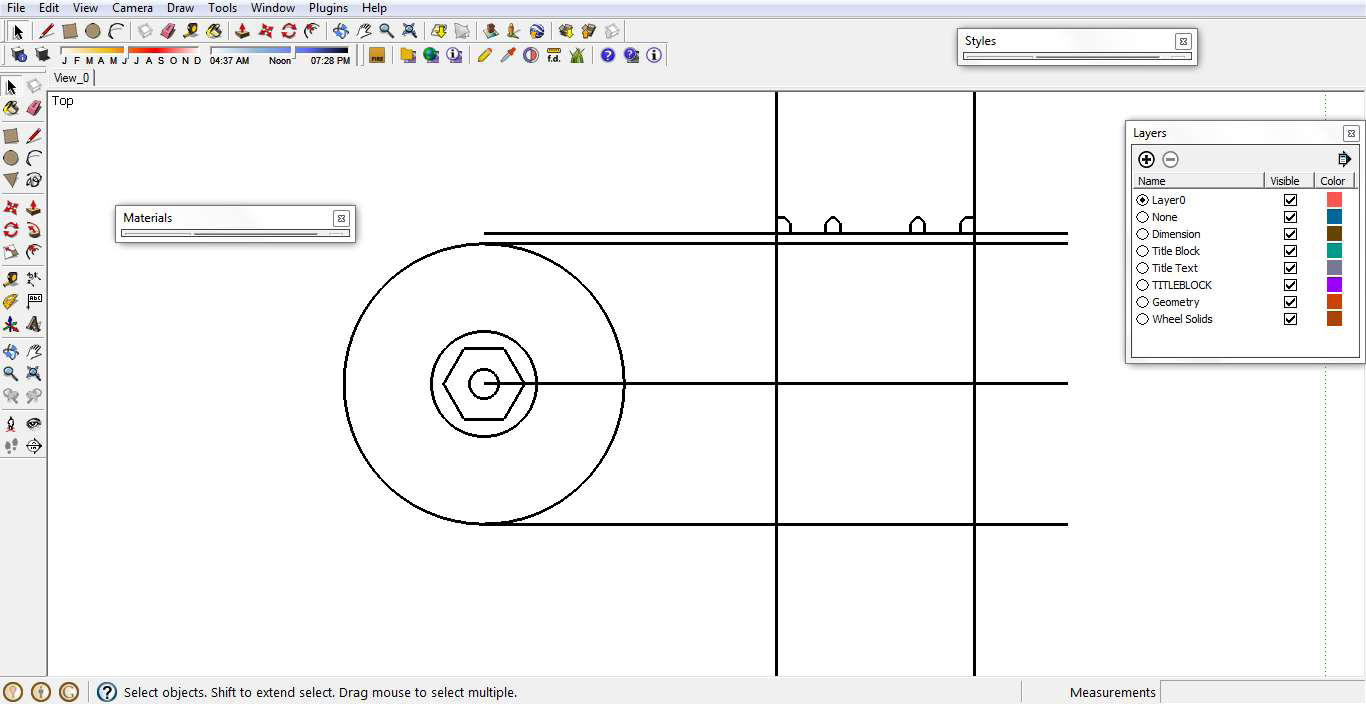Click the orange FIRE plugin icon
The height and width of the screenshot is (704, 1366).
tap(377, 55)
